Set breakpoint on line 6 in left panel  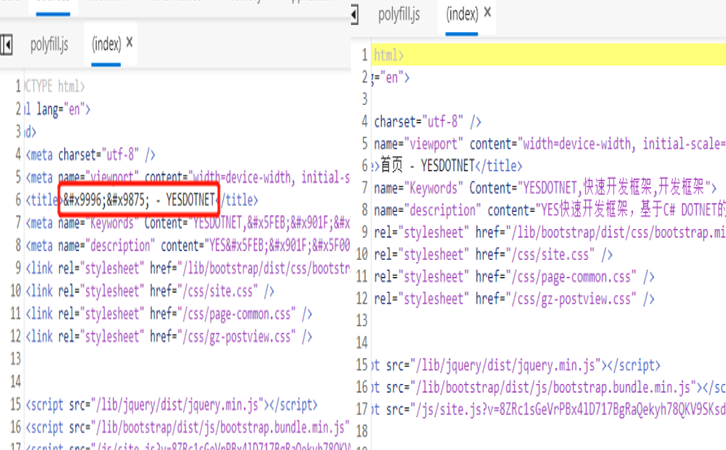(x=18, y=200)
